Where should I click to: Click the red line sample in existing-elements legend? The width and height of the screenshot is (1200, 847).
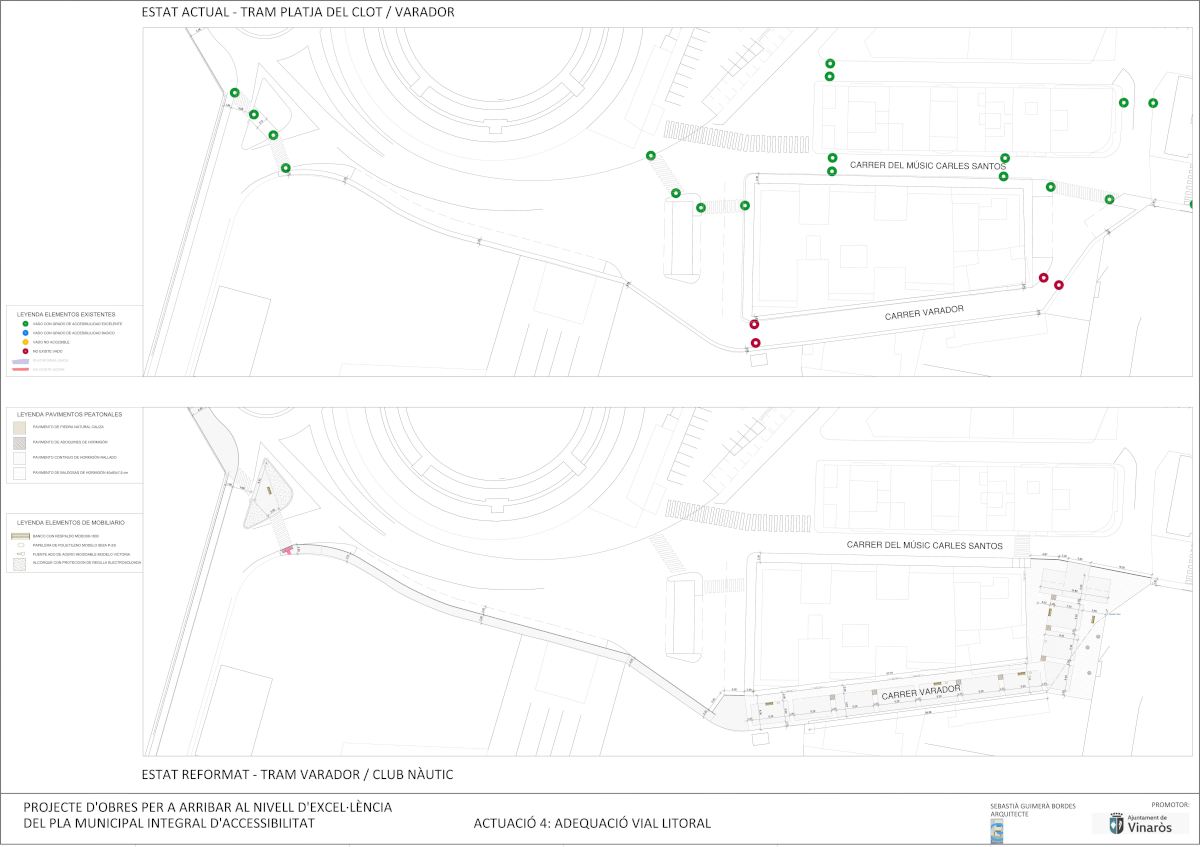pos(19,369)
